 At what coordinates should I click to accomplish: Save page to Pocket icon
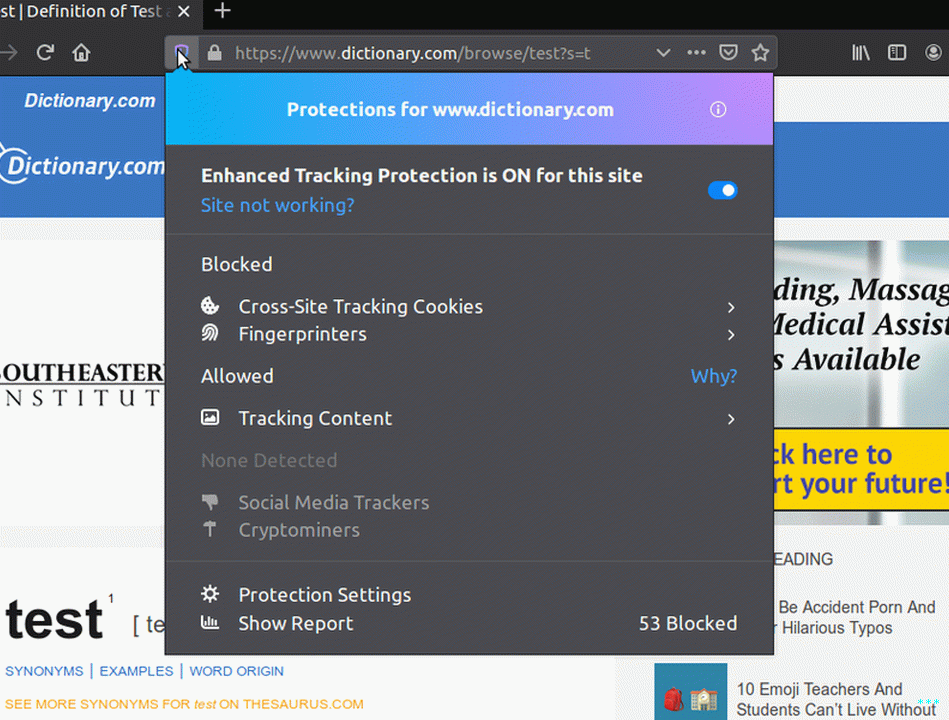click(730, 53)
